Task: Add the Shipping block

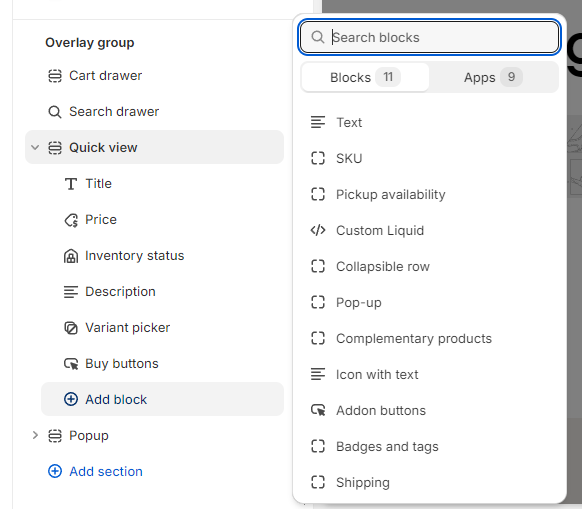Action: point(429,482)
